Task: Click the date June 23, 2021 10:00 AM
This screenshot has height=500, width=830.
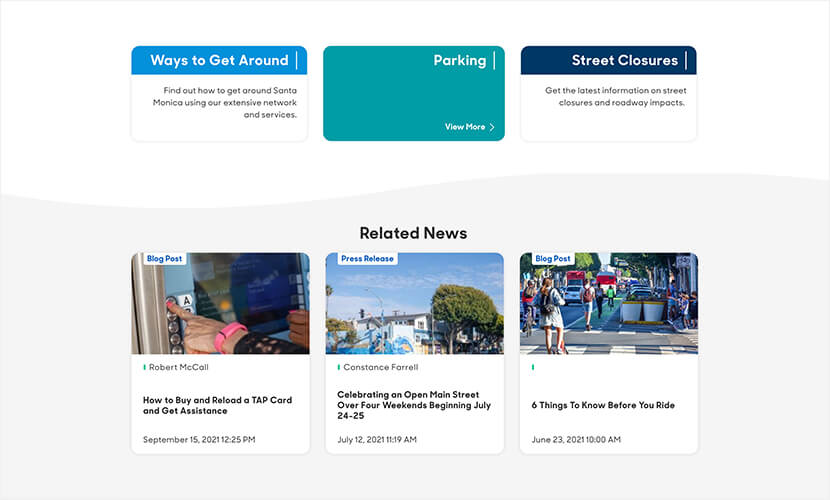Action: click(x=576, y=440)
